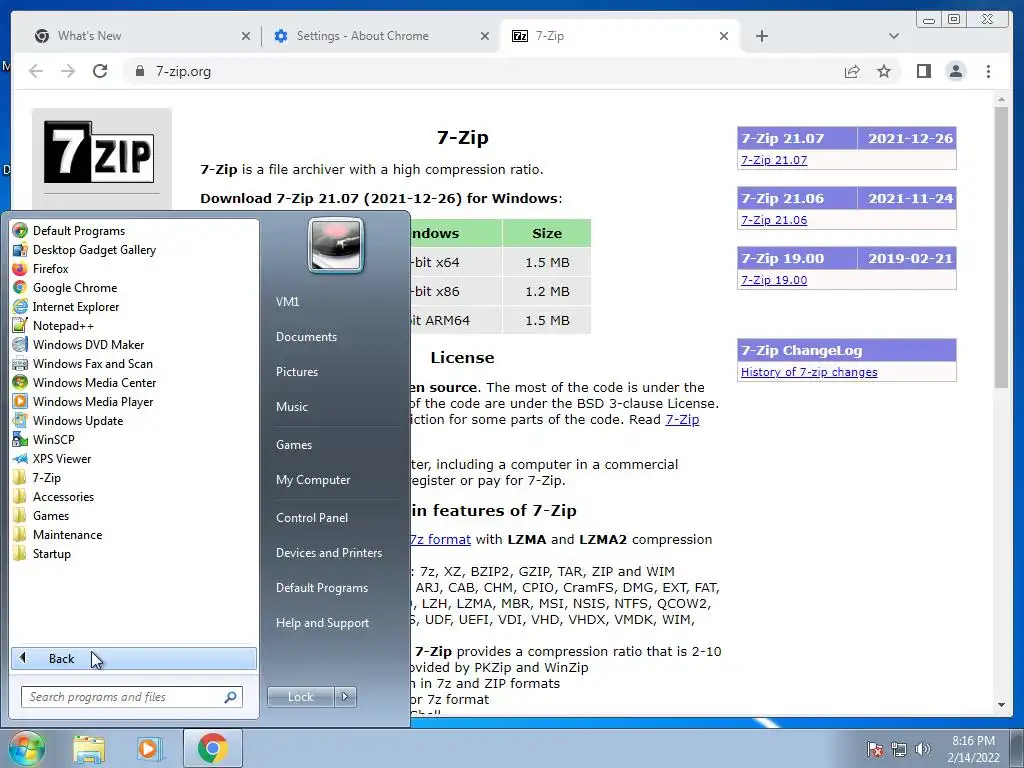Open Games in the right Start menu pane
The image size is (1024, 768).
click(293, 445)
